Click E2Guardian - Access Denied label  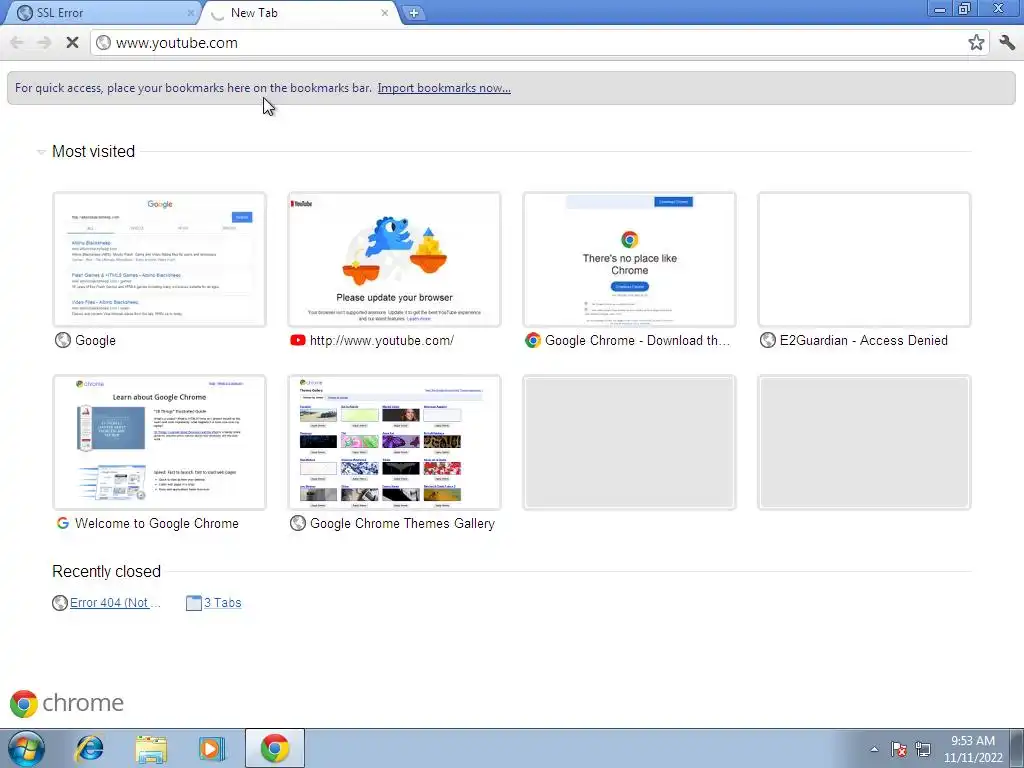(x=863, y=340)
